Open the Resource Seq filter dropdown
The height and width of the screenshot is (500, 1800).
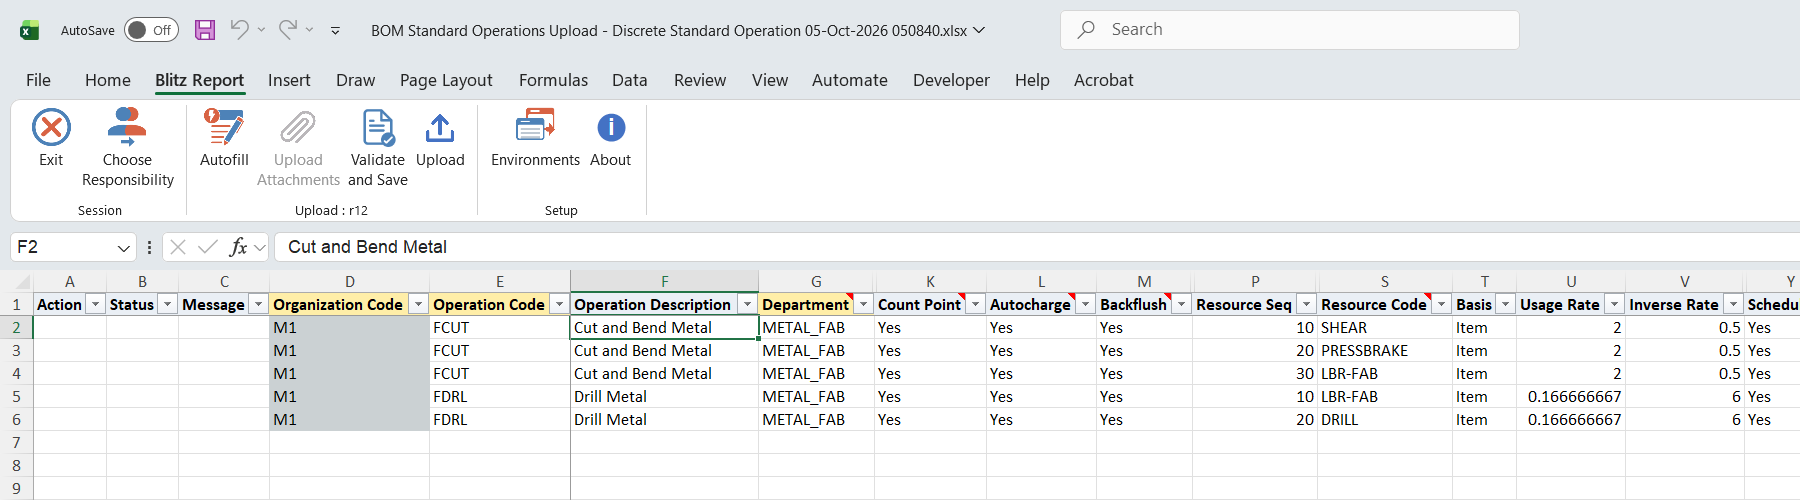point(1306,304)
